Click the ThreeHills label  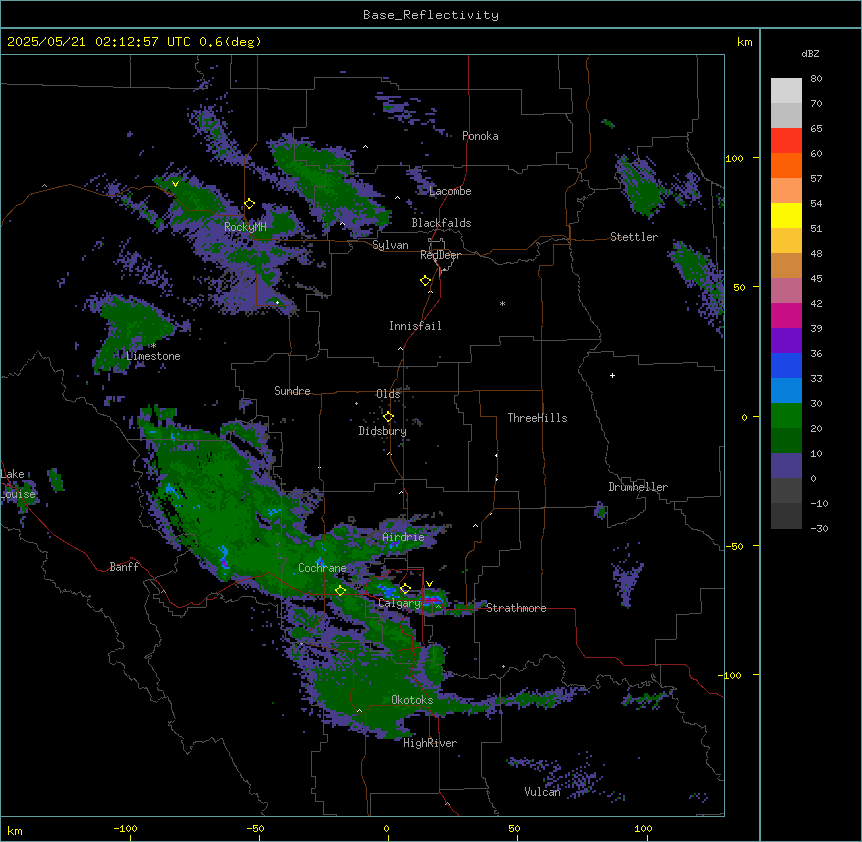pyautogui.click(x=537, y=418)
